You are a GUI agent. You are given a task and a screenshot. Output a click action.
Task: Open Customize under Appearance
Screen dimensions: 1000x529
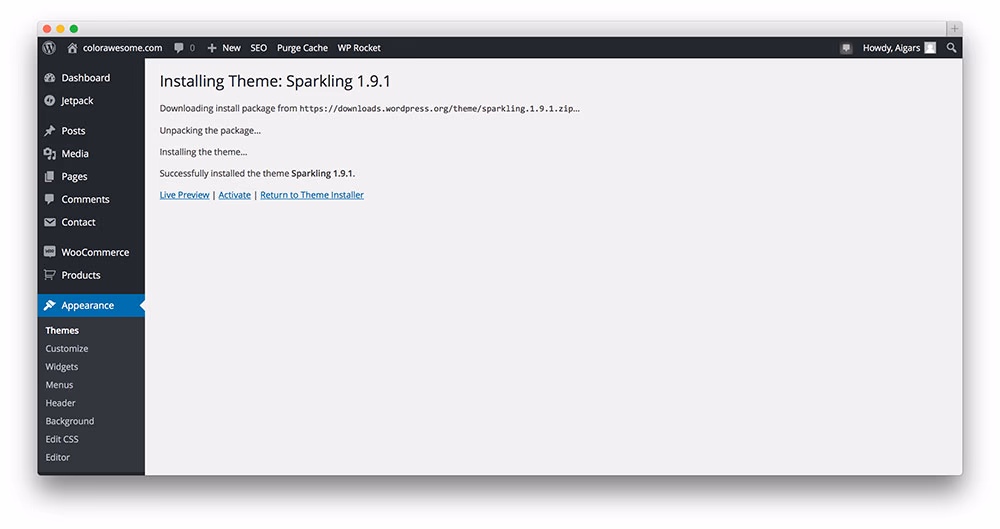(x=67, y=348)
